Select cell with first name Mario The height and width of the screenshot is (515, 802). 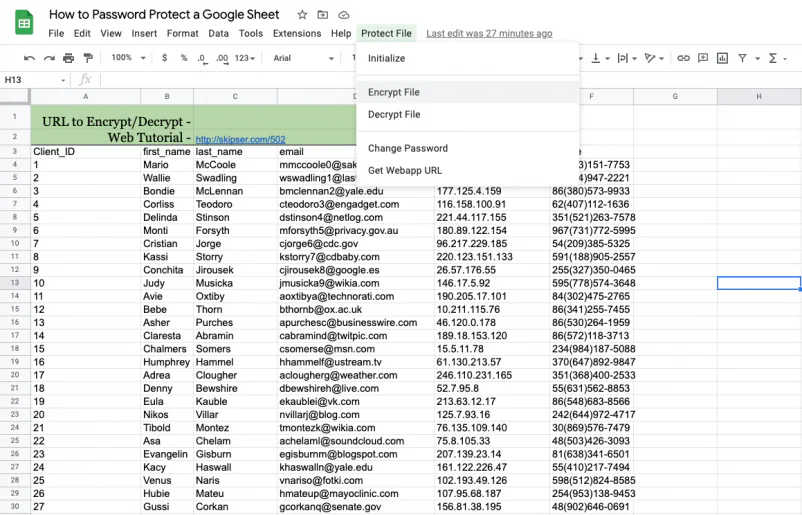pos(167,165)
